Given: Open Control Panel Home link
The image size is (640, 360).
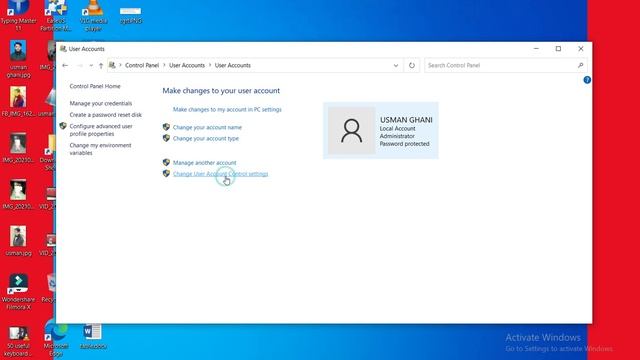Looking at the screenshot, I should 95,86.
